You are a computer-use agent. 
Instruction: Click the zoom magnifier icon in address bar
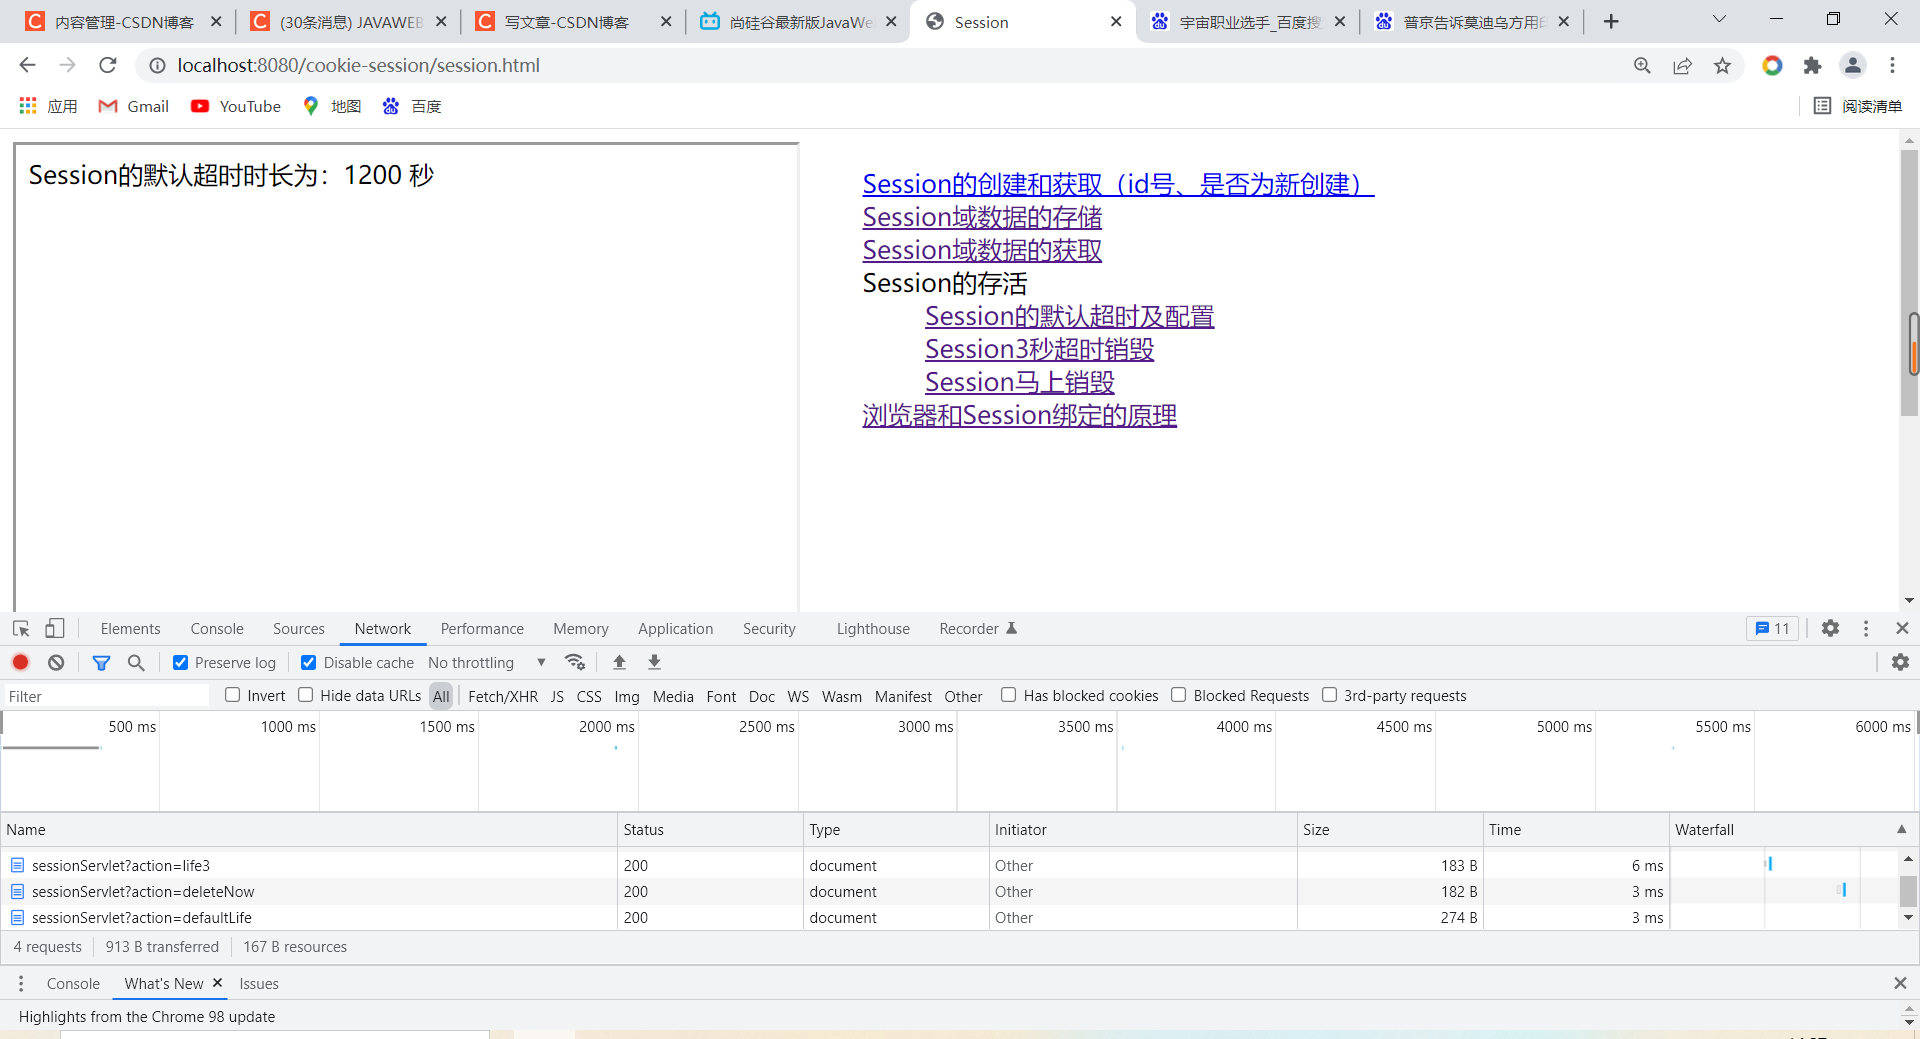[x=1642, y=65]
